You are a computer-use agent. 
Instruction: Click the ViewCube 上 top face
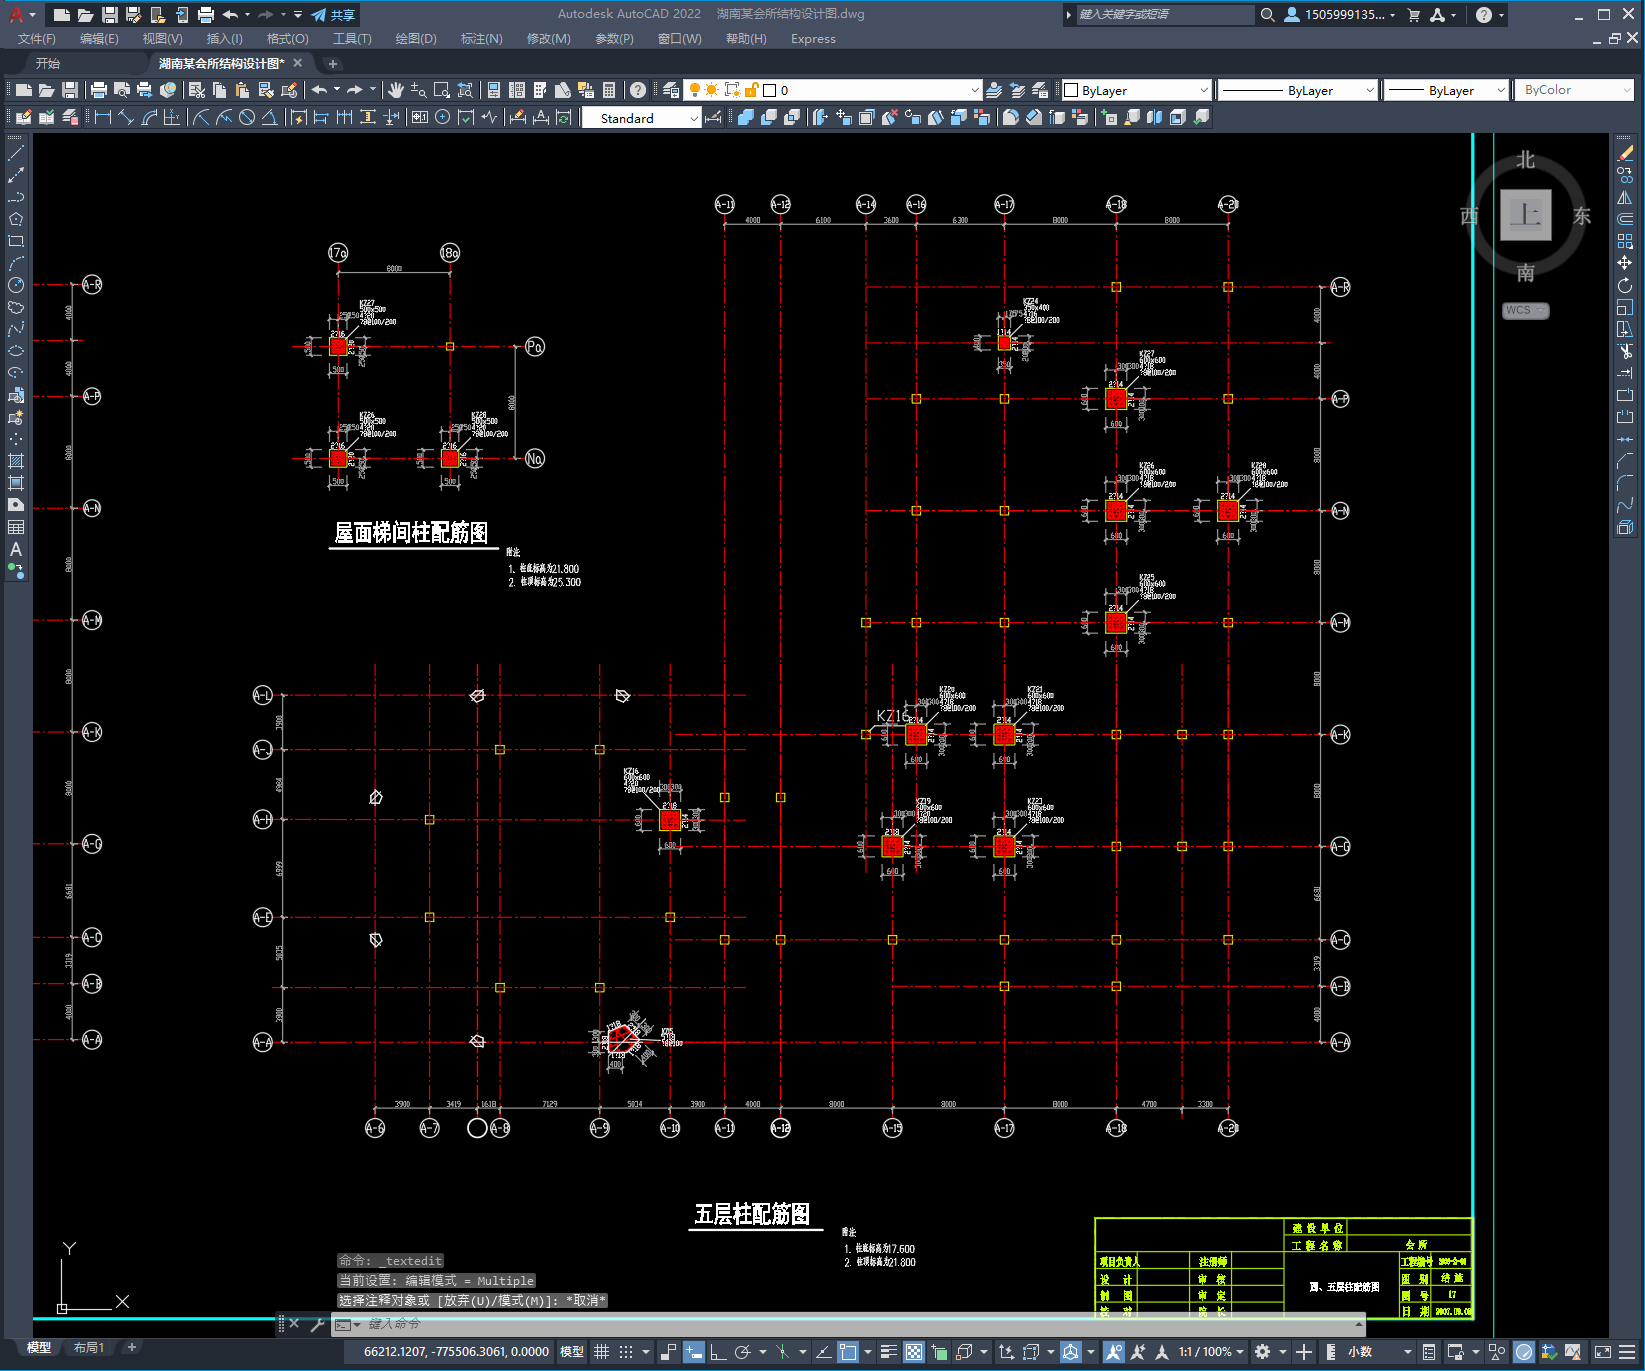click(x=1526, y=215)
